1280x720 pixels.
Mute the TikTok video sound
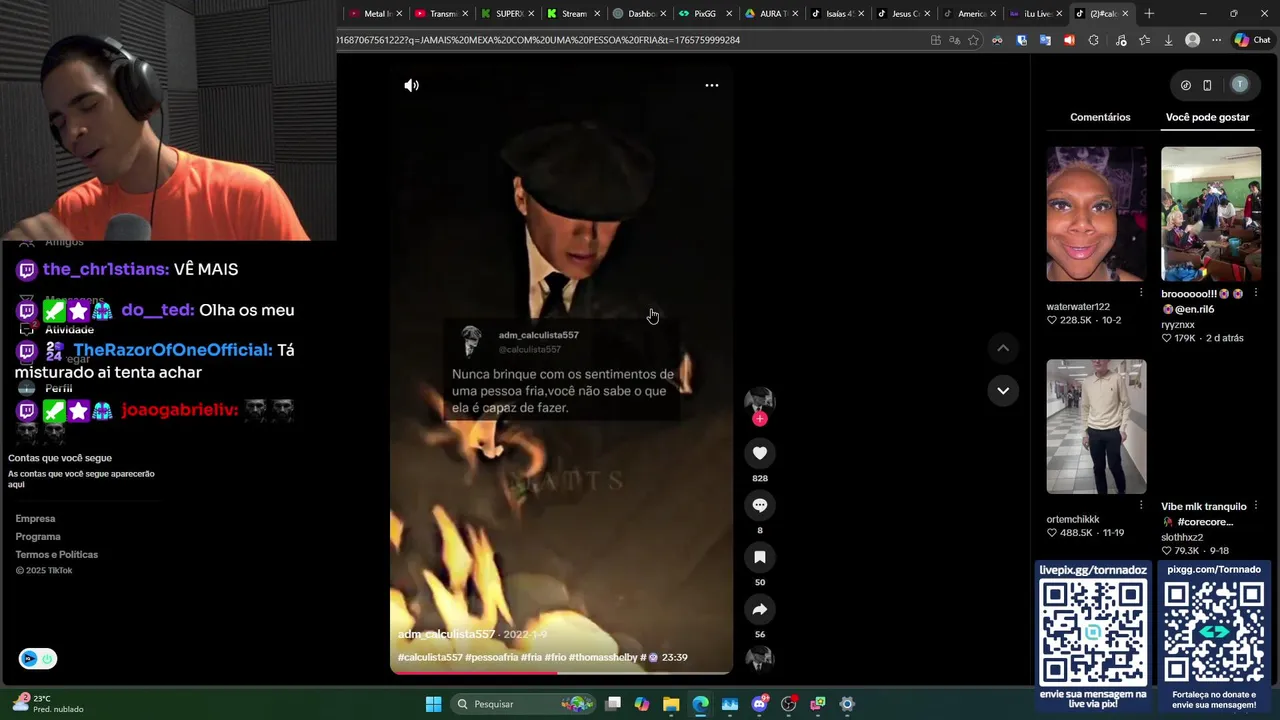411,85
